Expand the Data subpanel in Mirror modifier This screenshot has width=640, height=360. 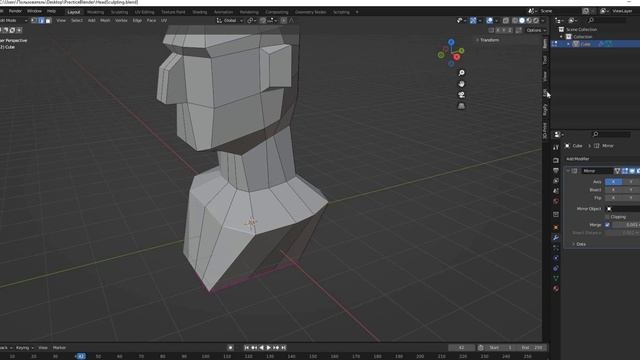point(580,244)
